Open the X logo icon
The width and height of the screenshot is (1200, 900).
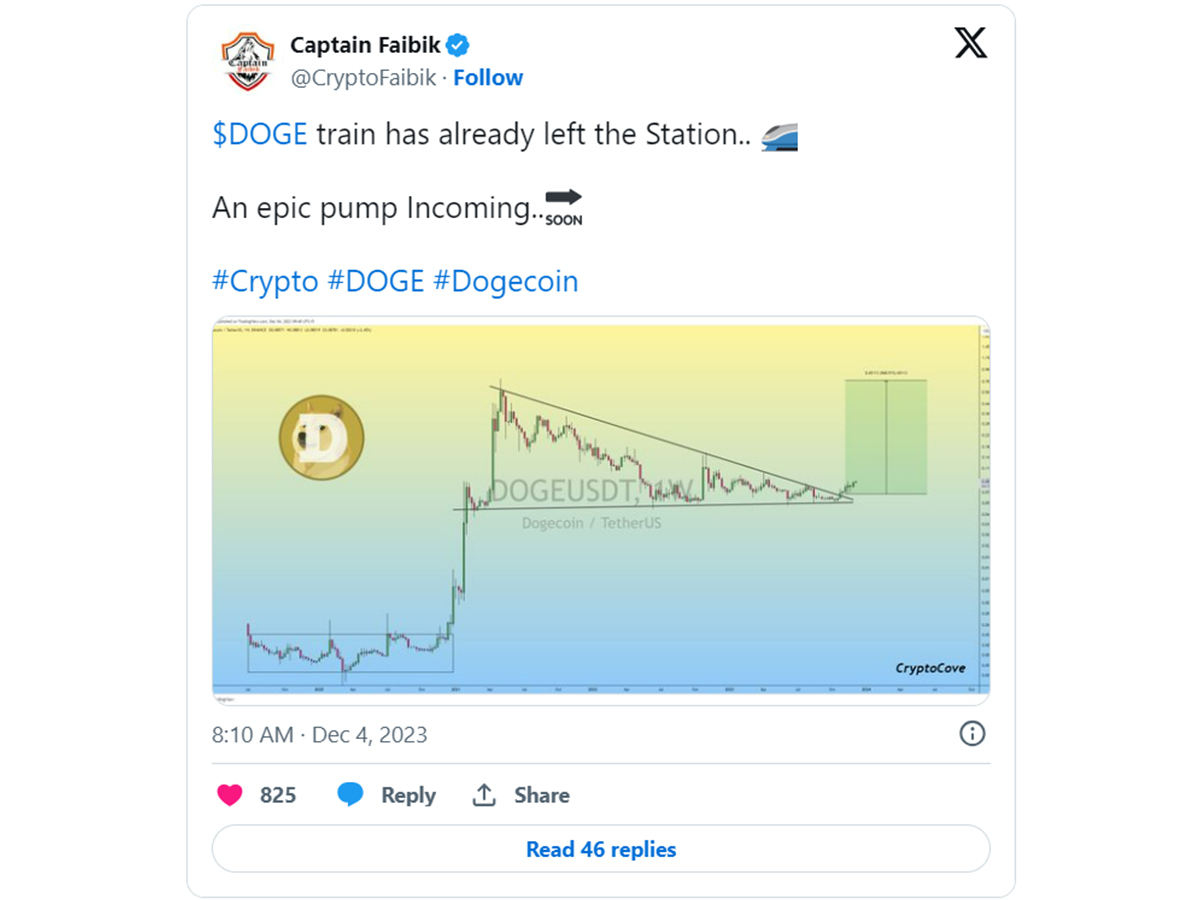click(970, 43)
